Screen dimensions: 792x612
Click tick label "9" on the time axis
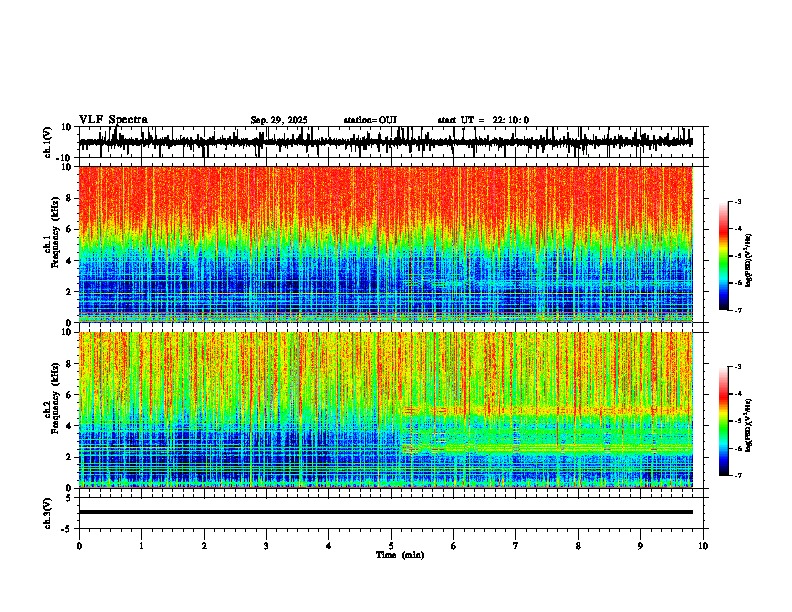(x=640, y=546)
